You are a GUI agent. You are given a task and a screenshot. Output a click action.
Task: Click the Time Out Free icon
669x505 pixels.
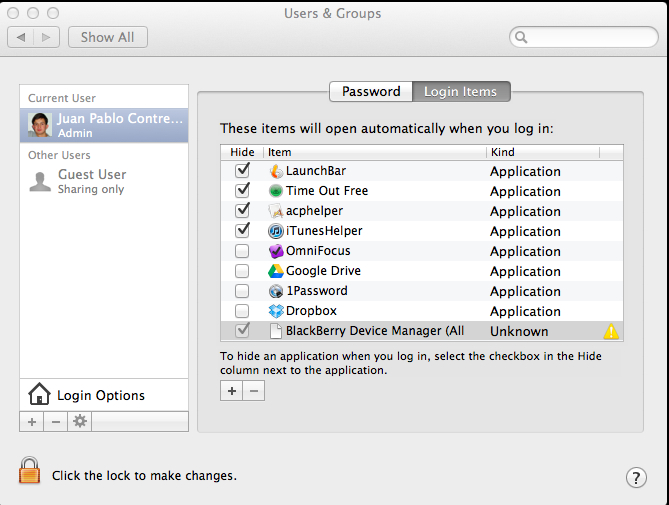(x=276, y=191)
